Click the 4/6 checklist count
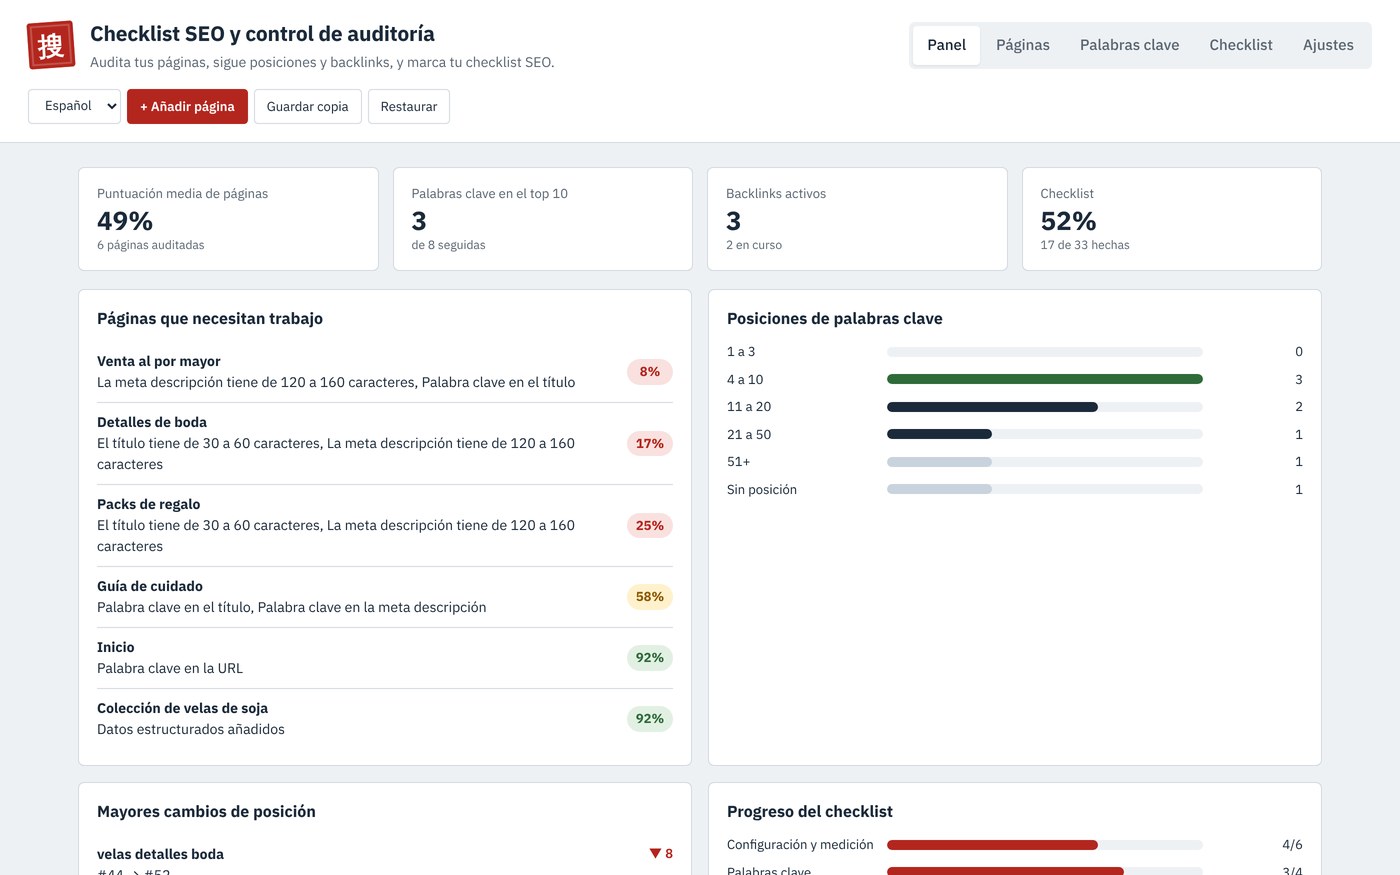 pyautogui.click(x=1292, y=845)
